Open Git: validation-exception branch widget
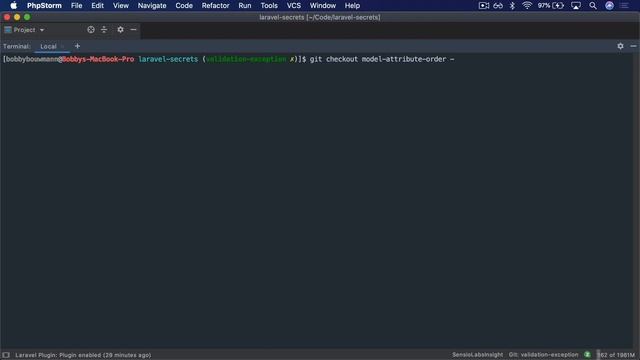Viewport: 640px width, 360px height. coord(543,355)
